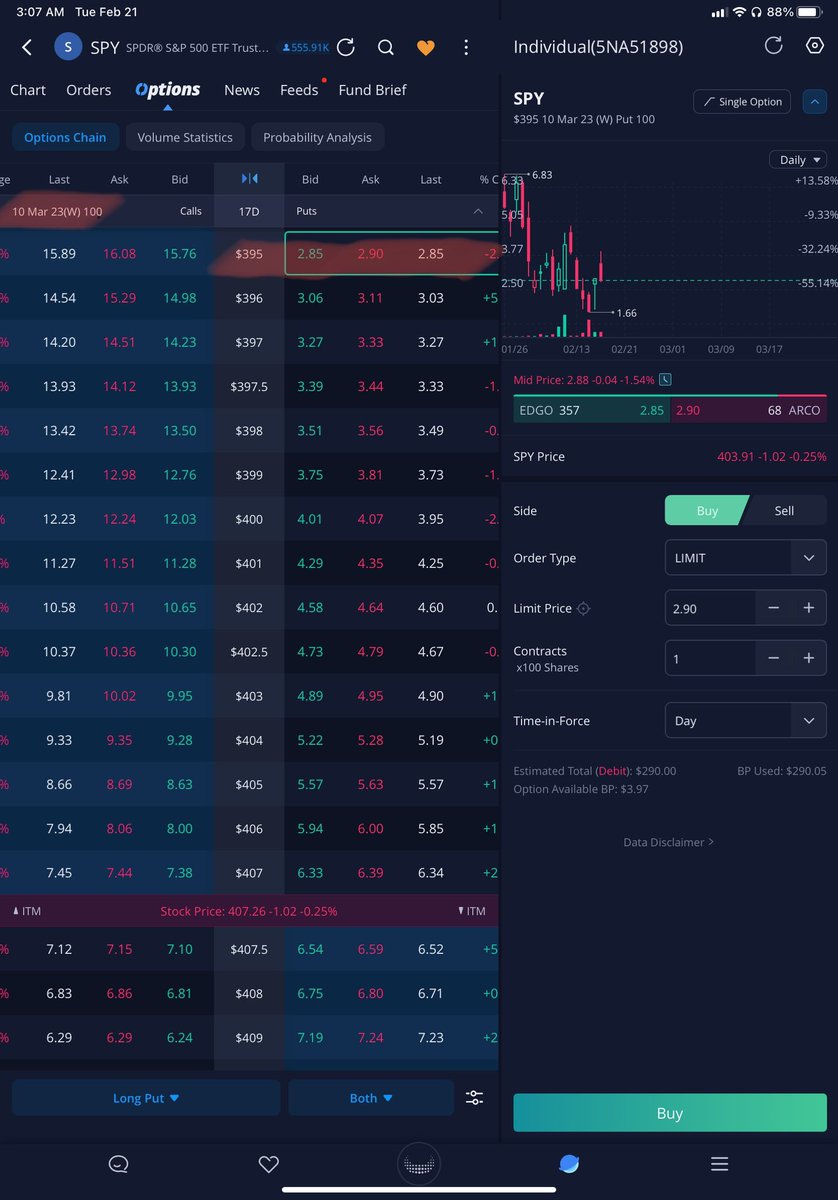
Task: Collapse the 10 Mar 23 expiration chevron
Action: tap(478, 211)
